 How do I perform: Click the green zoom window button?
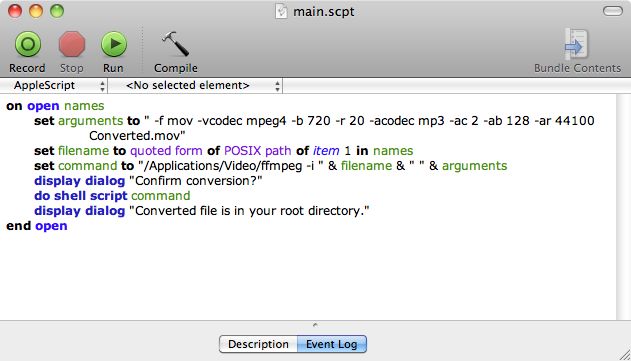click(x=57, y=11)
